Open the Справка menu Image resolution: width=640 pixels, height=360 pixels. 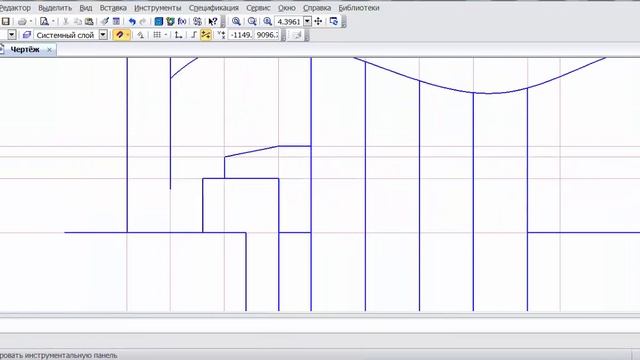tap(317, 8)
